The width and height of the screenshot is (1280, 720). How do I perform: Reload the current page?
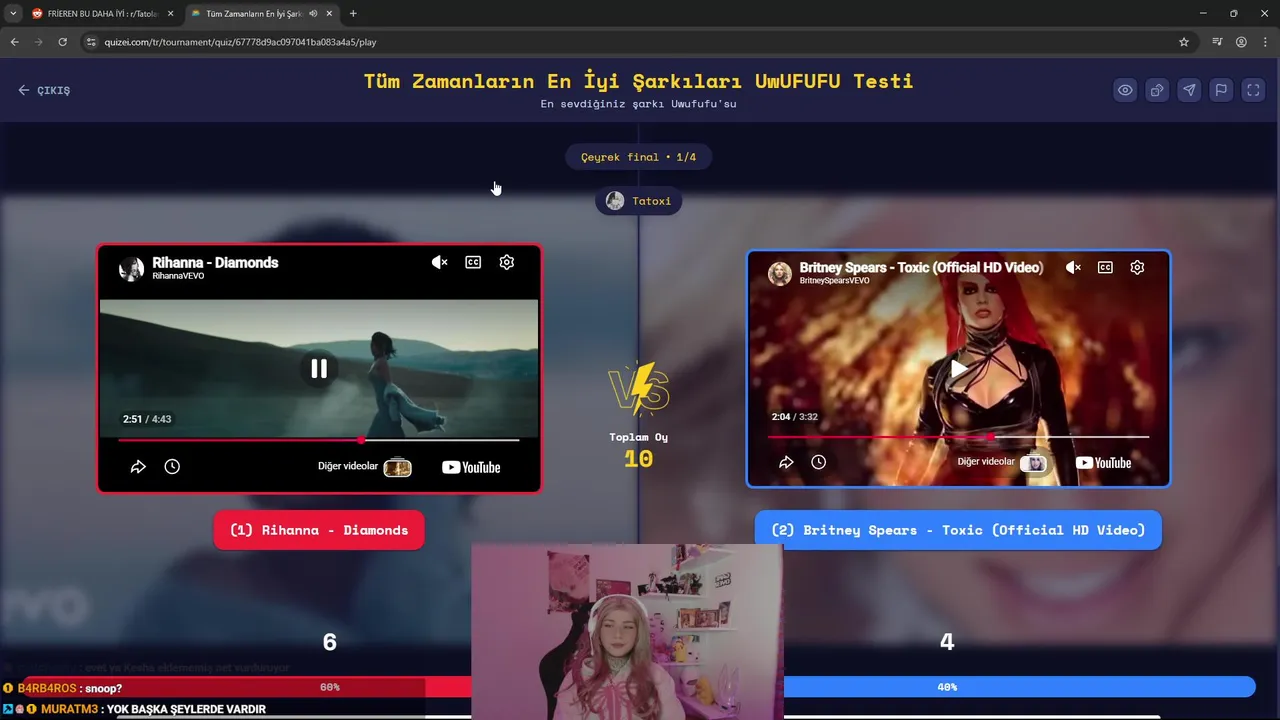coord(62,42)
